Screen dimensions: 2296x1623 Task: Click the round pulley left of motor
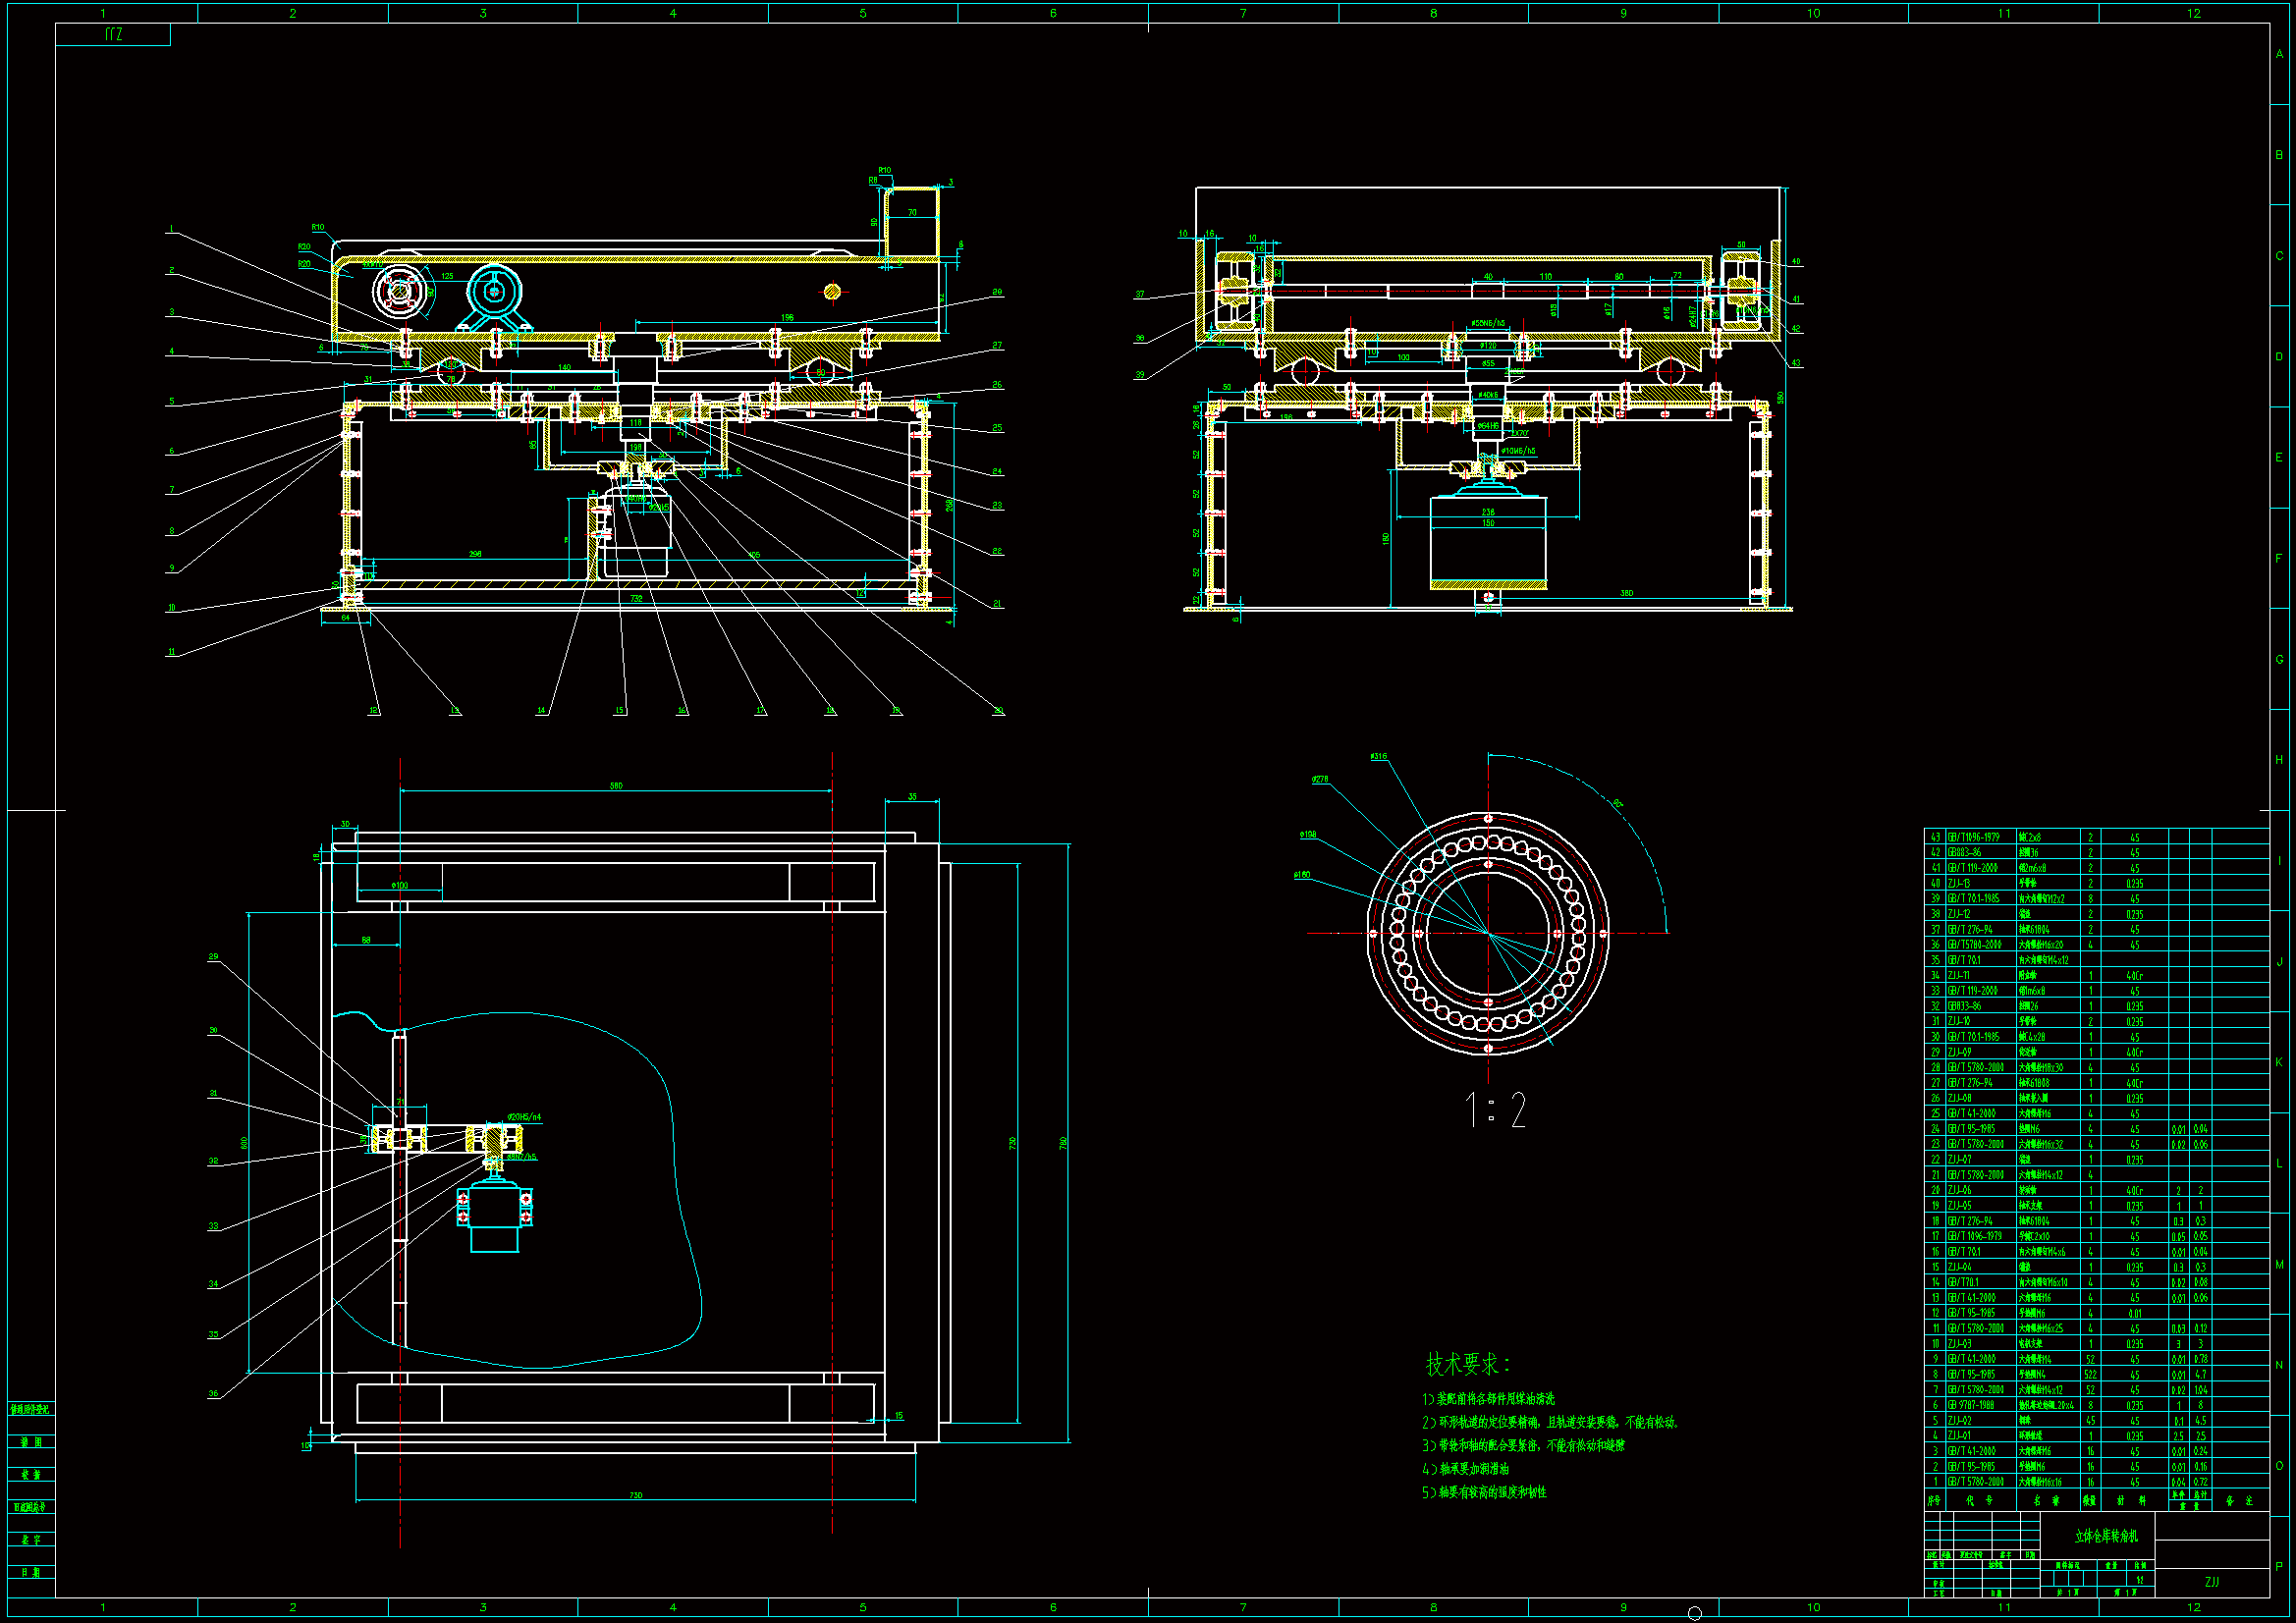click(401, 291)
